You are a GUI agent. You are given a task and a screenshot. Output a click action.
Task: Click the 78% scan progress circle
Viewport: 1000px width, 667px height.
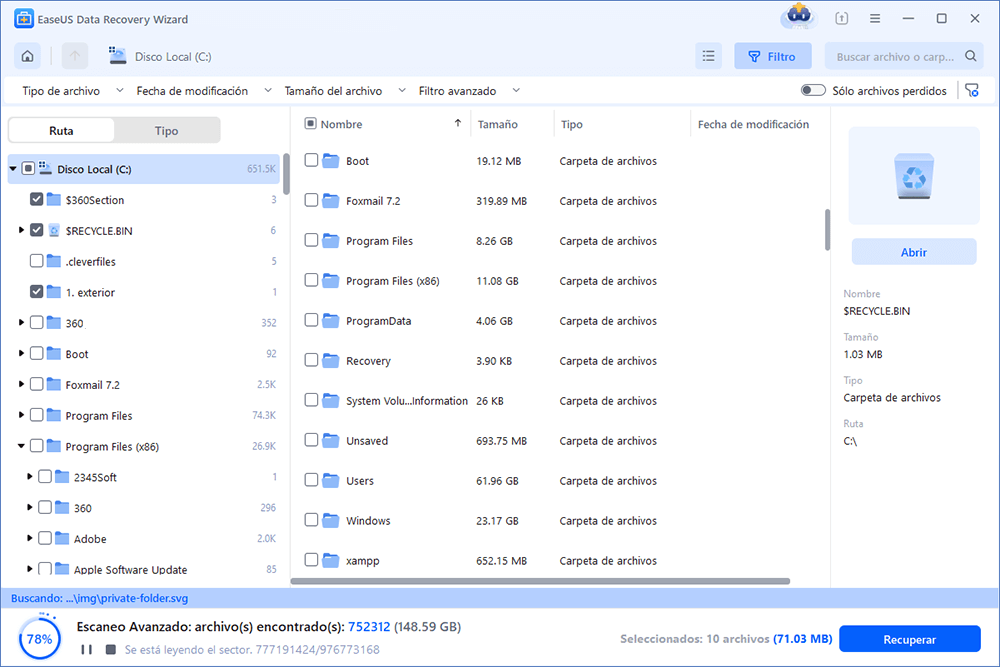(x=40, y=638)
